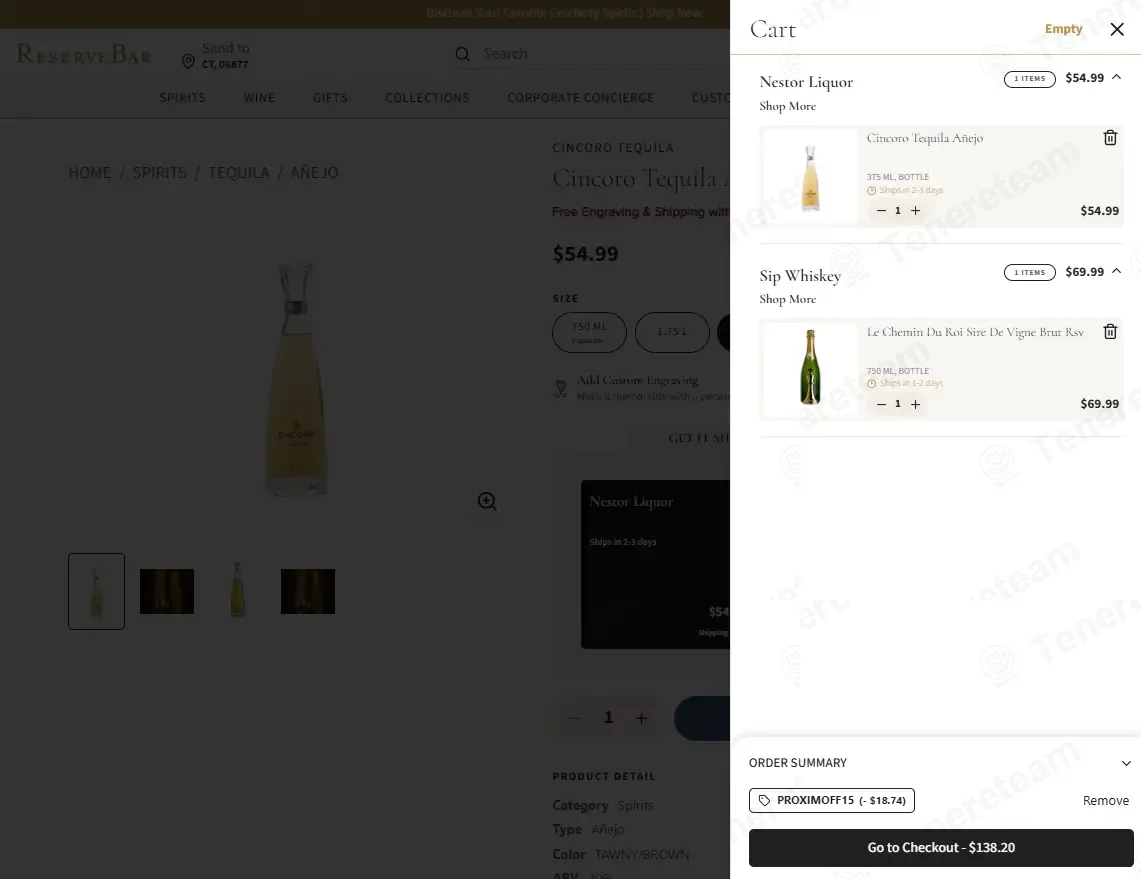Click the search magnifier icon
This screenshot has width=1141, height=879.
click(x=462, y=54)
